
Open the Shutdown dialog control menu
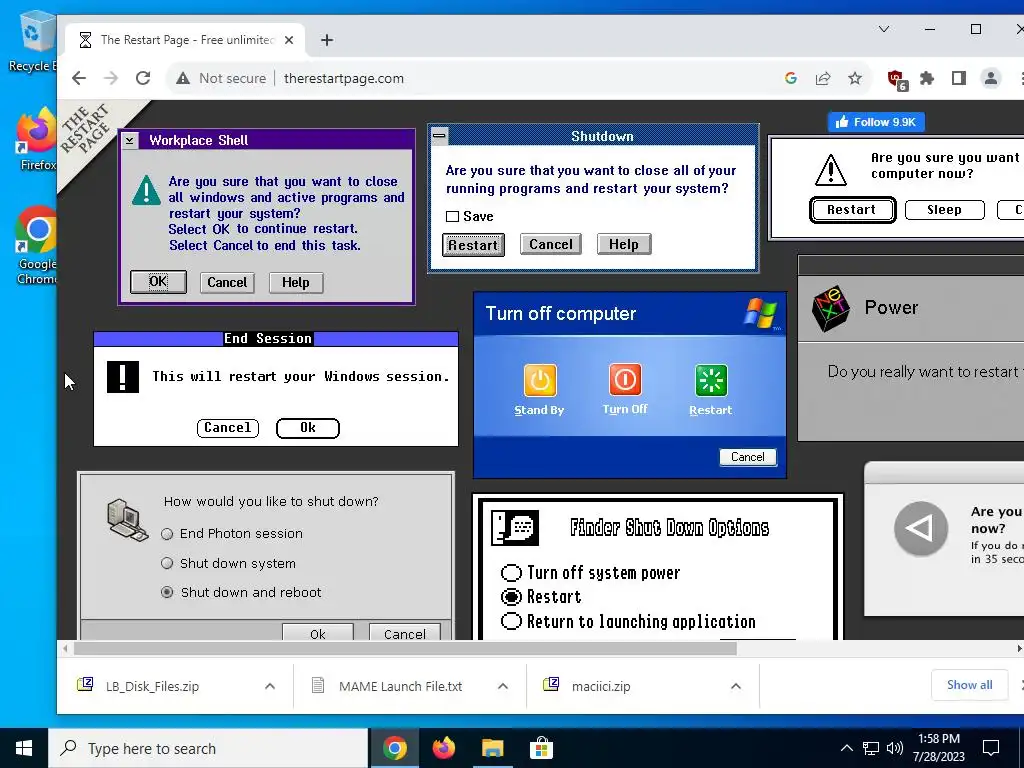click(x=440, y=136)
